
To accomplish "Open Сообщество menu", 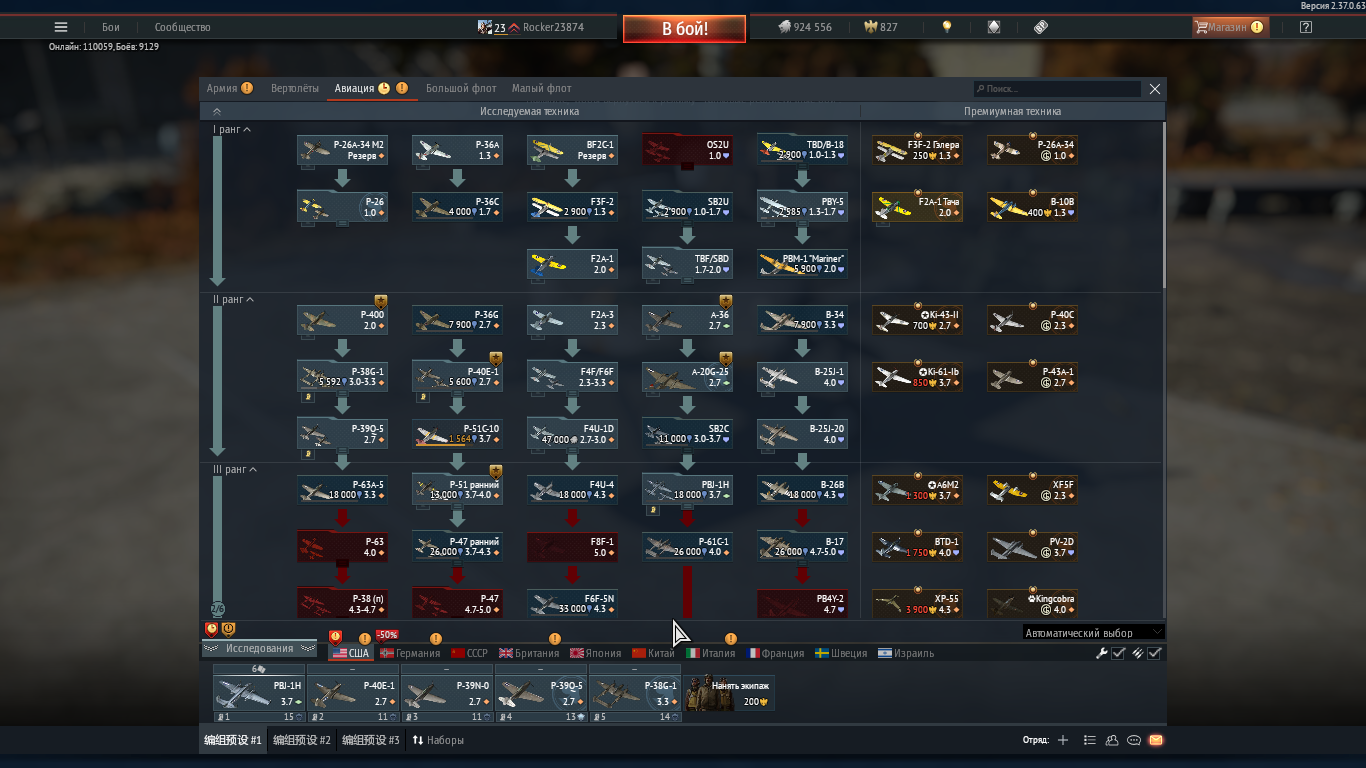I will click(x=183, y=27).
